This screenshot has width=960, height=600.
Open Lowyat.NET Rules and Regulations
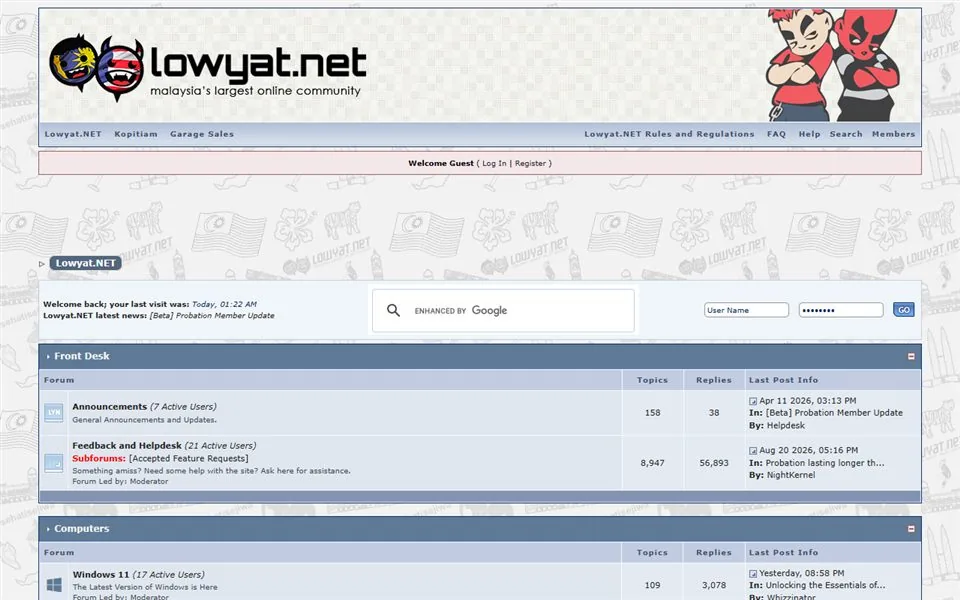coord(669,134)
